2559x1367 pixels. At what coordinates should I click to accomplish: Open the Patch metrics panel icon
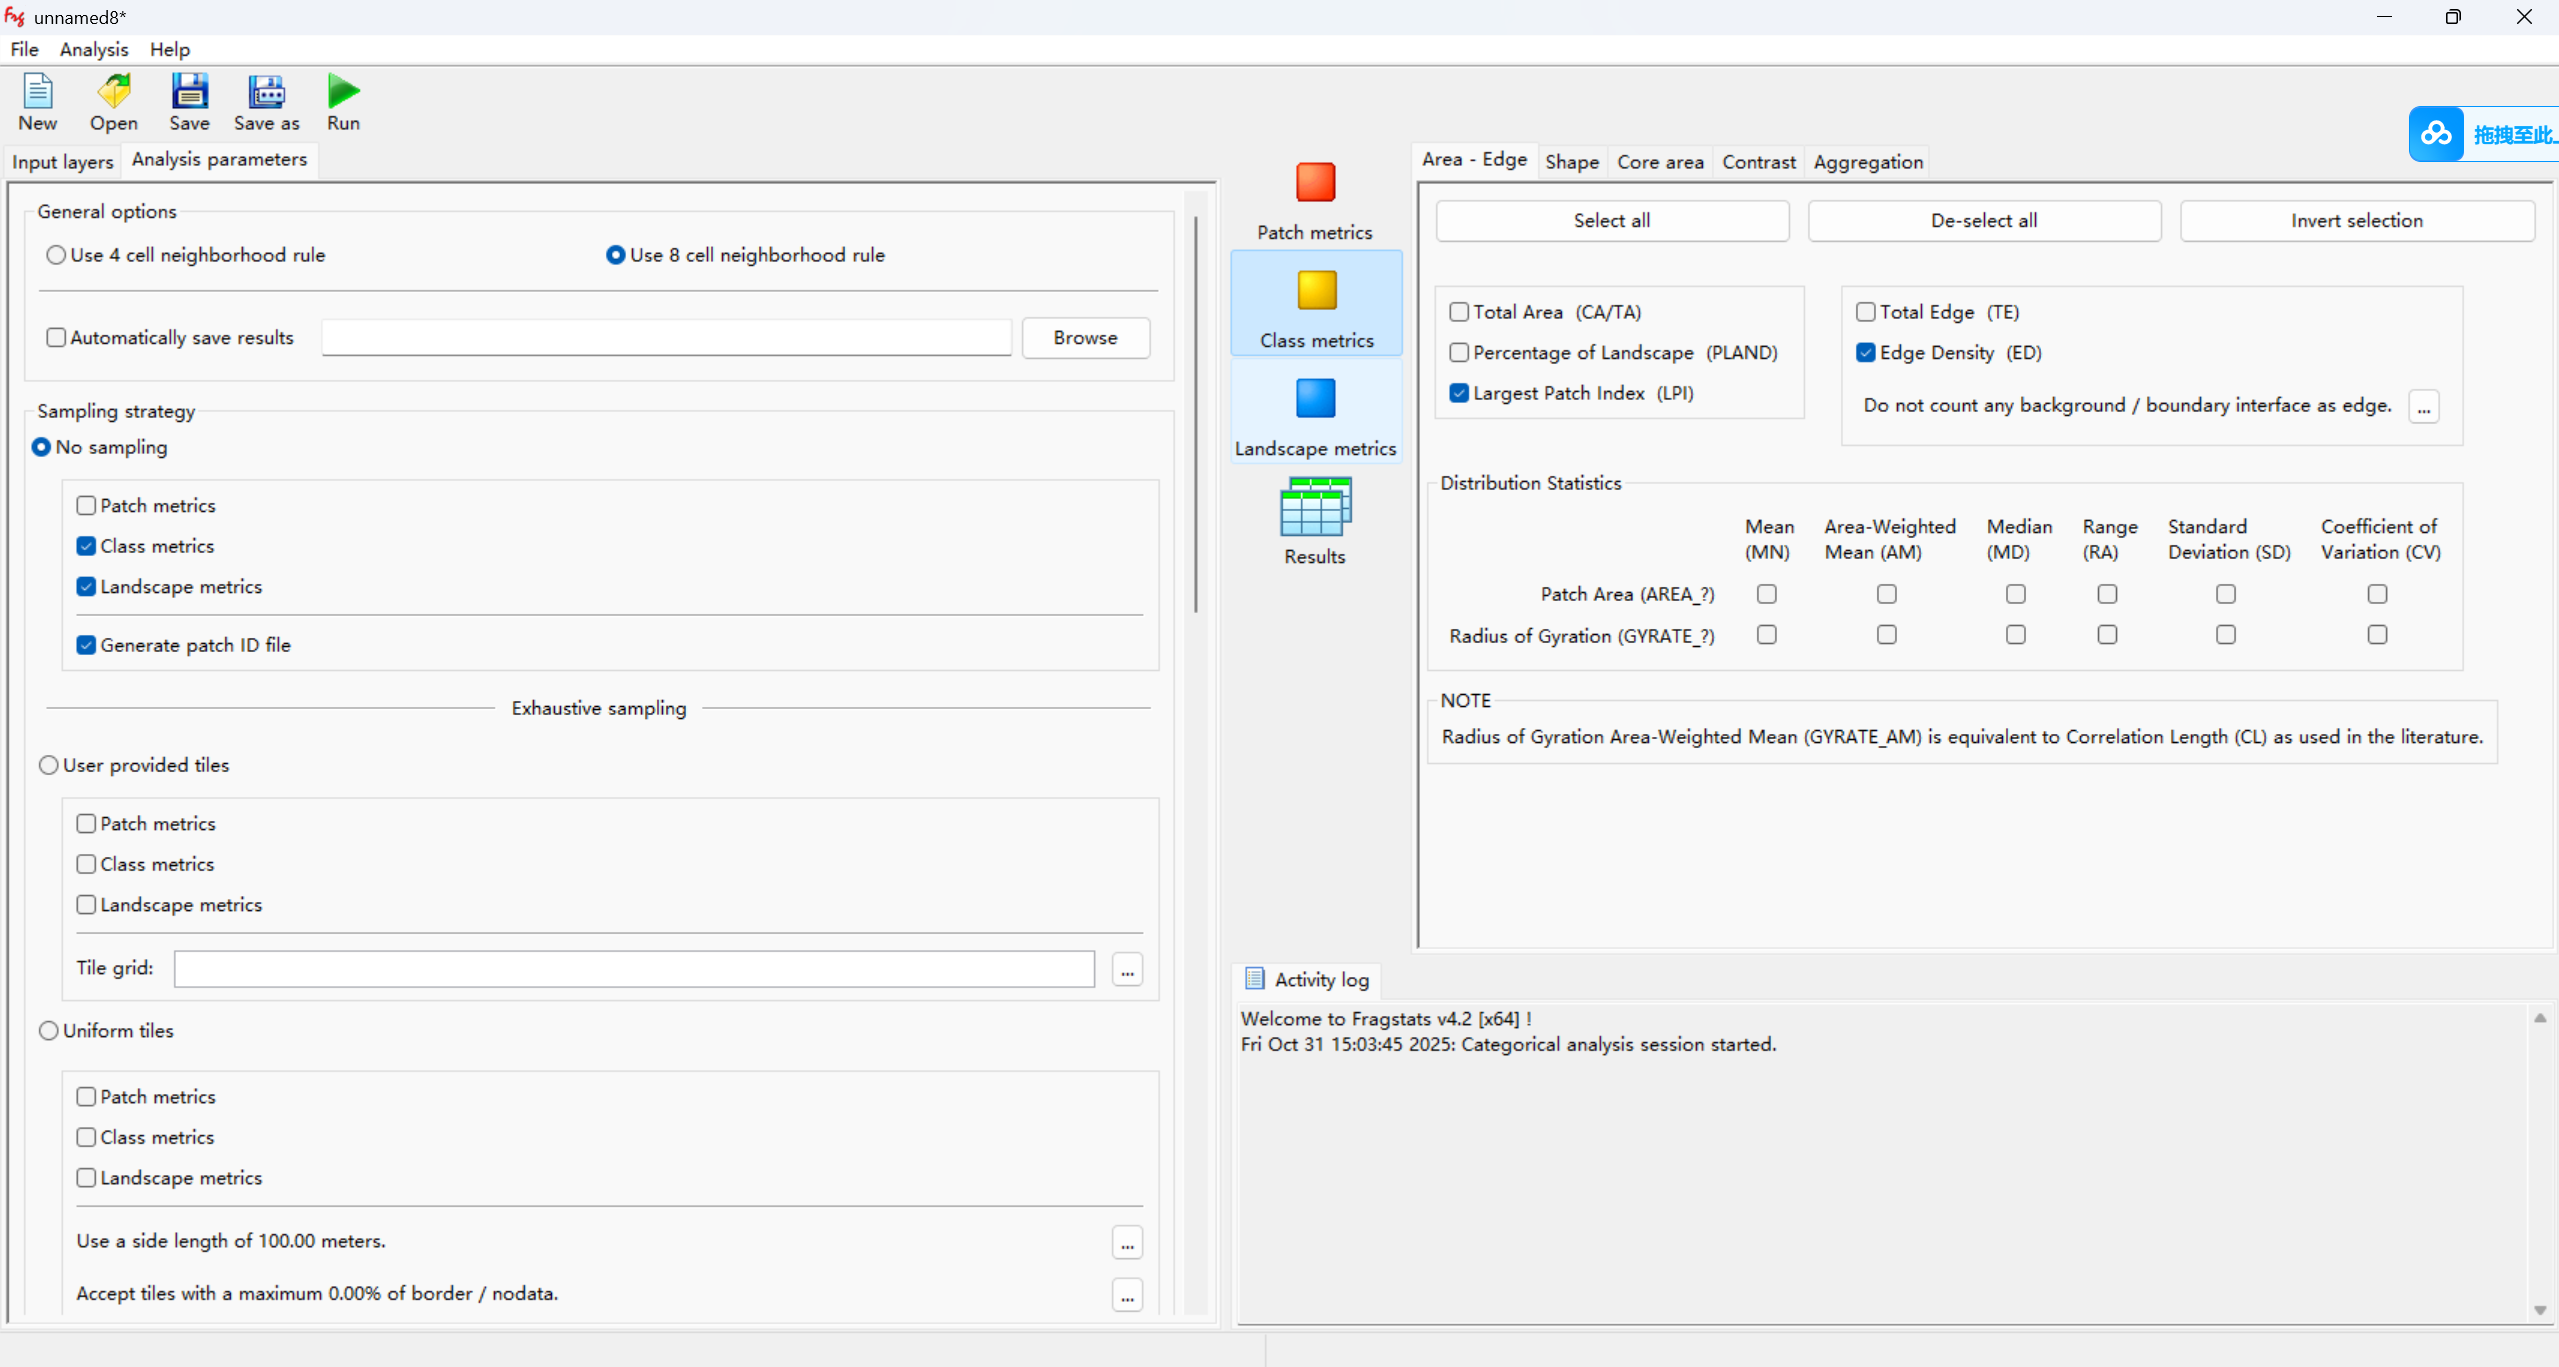(1314, 183)
